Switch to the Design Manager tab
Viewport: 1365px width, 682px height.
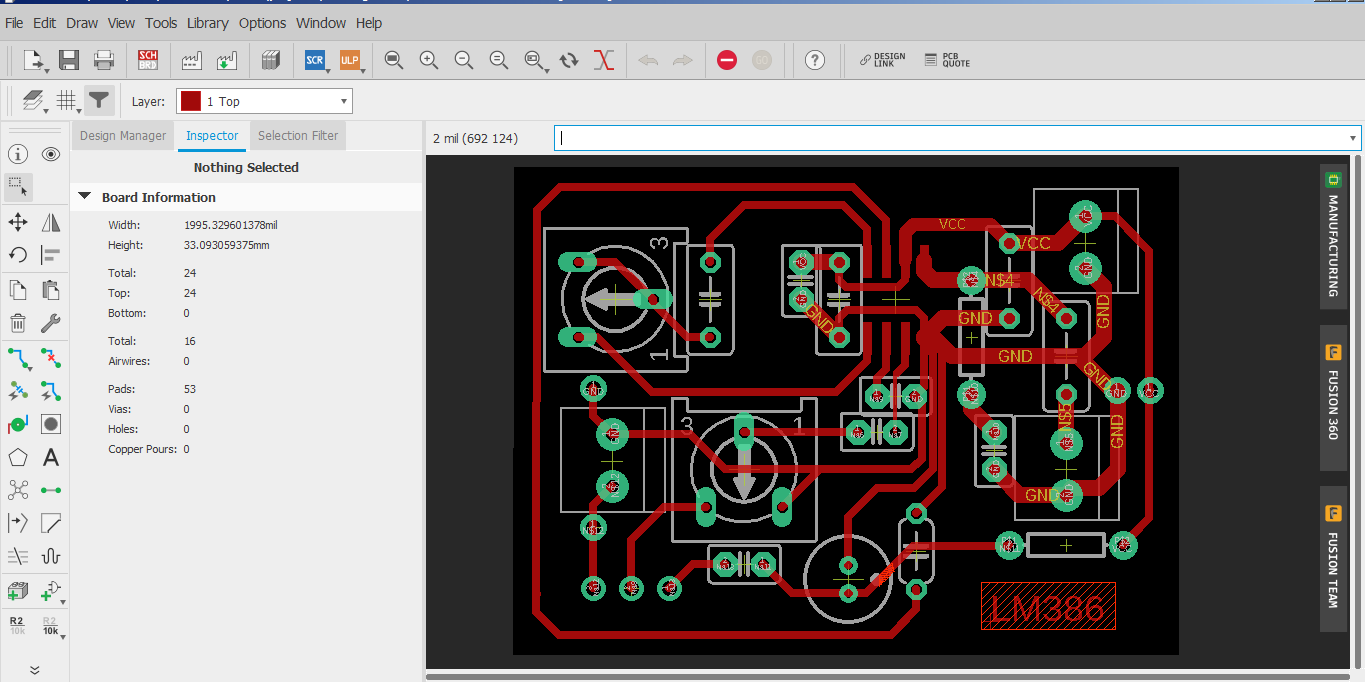[x=122, y=135]
